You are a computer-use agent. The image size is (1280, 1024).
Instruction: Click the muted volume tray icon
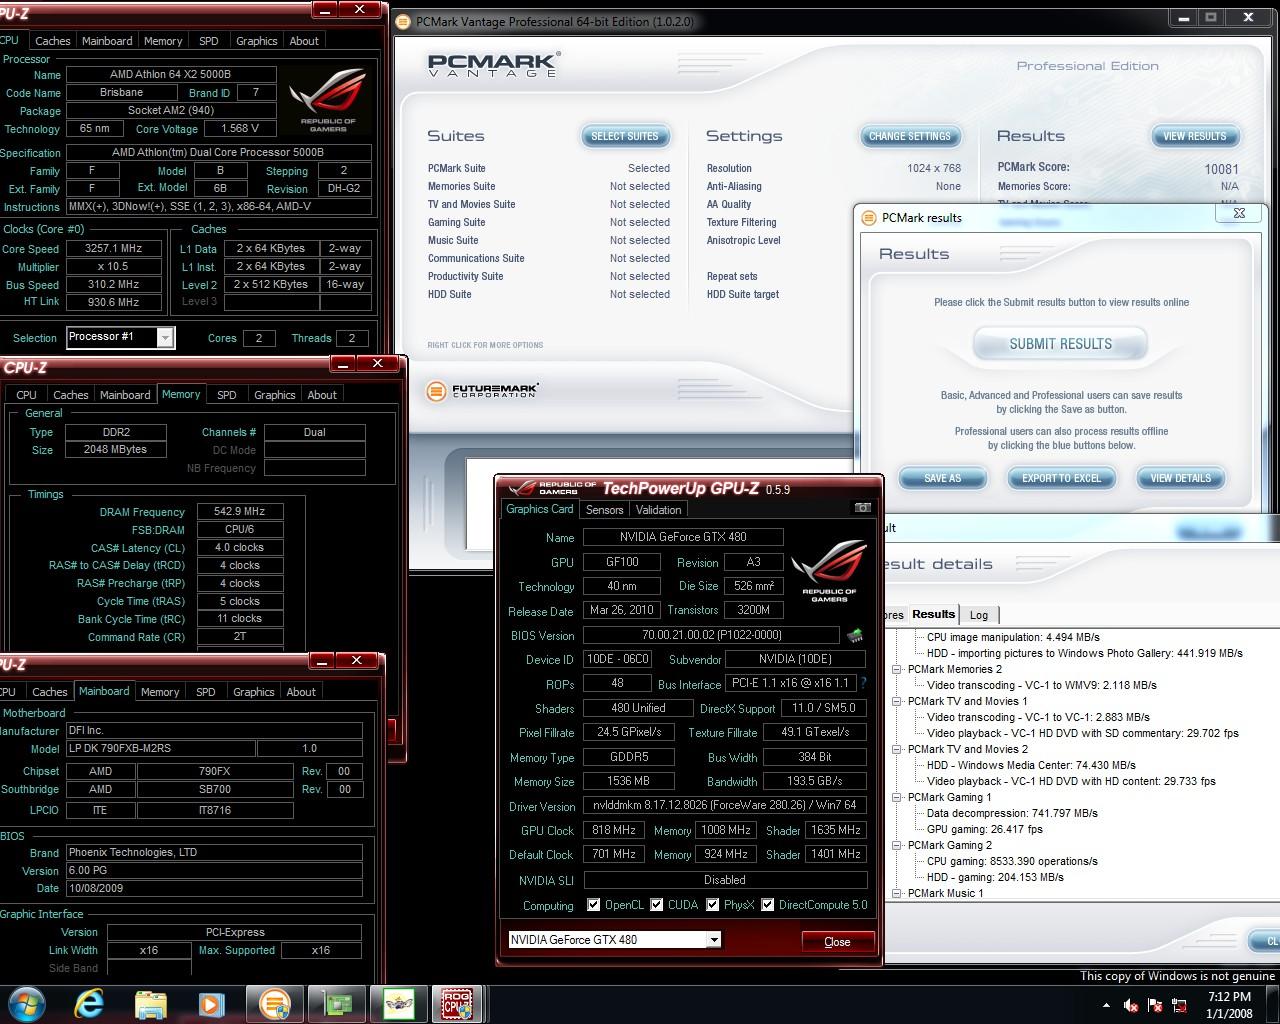coord(1131,1005)
